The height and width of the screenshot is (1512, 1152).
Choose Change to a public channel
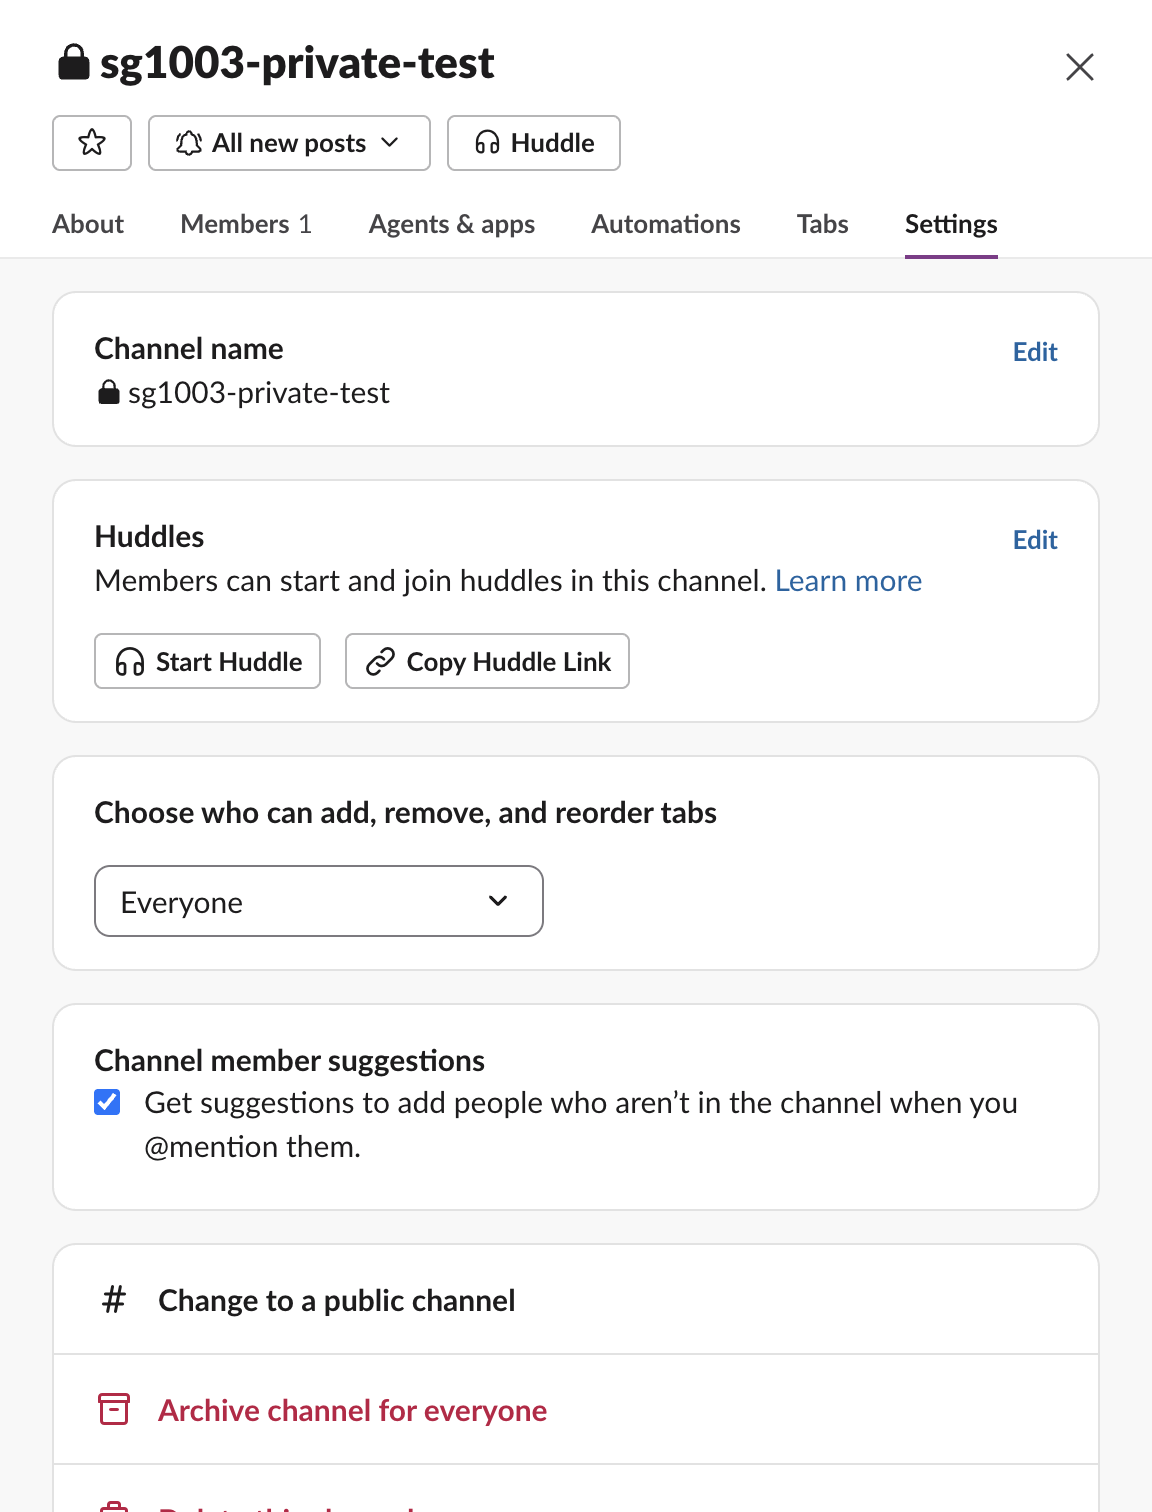tap(576, 1300)
